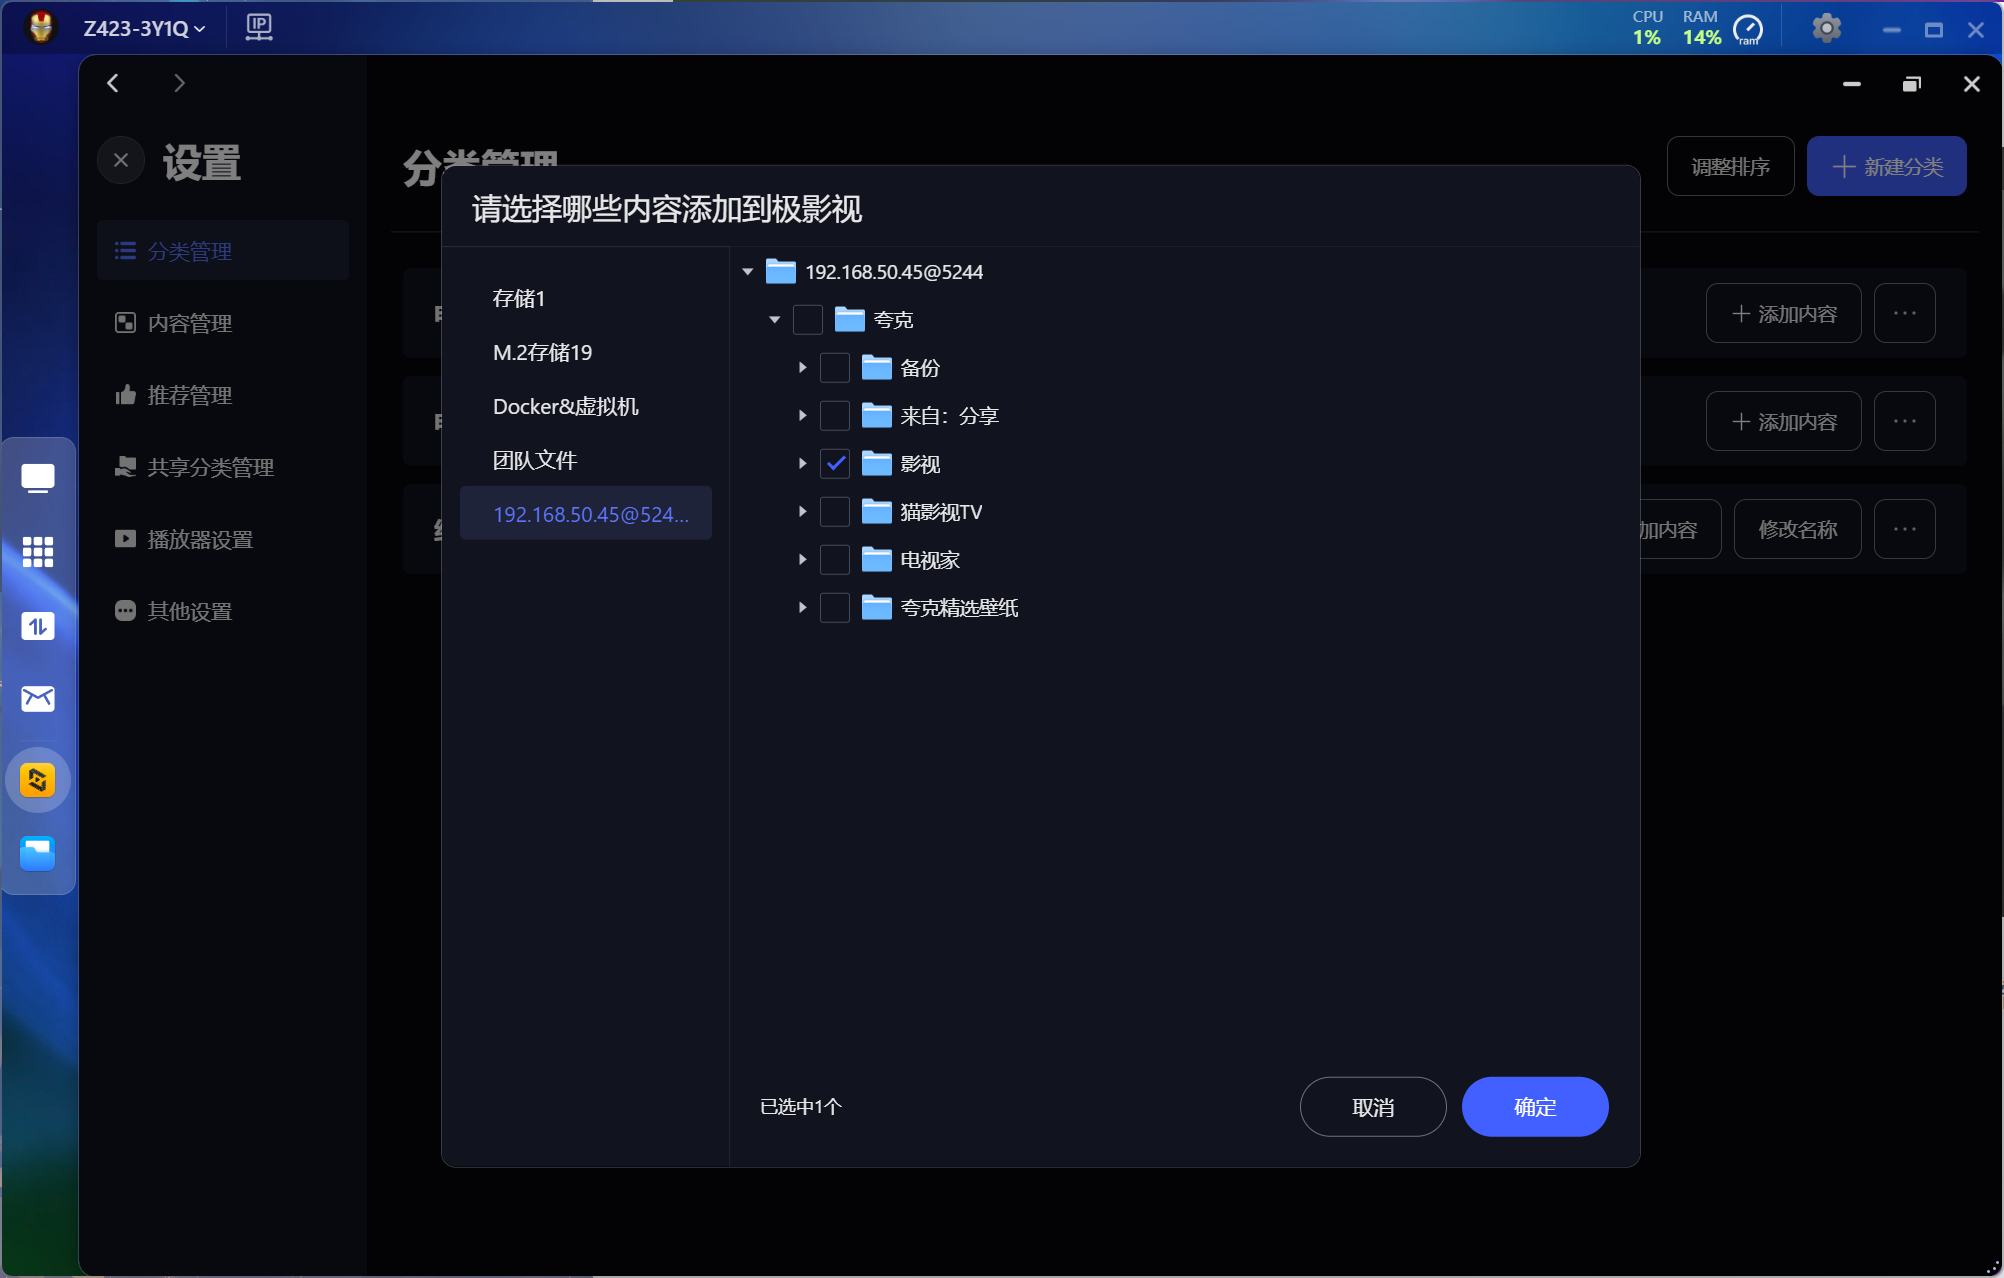Open the Z423-3Y1Q device dropdown
2004x1278 pixels.
point(144,28)
